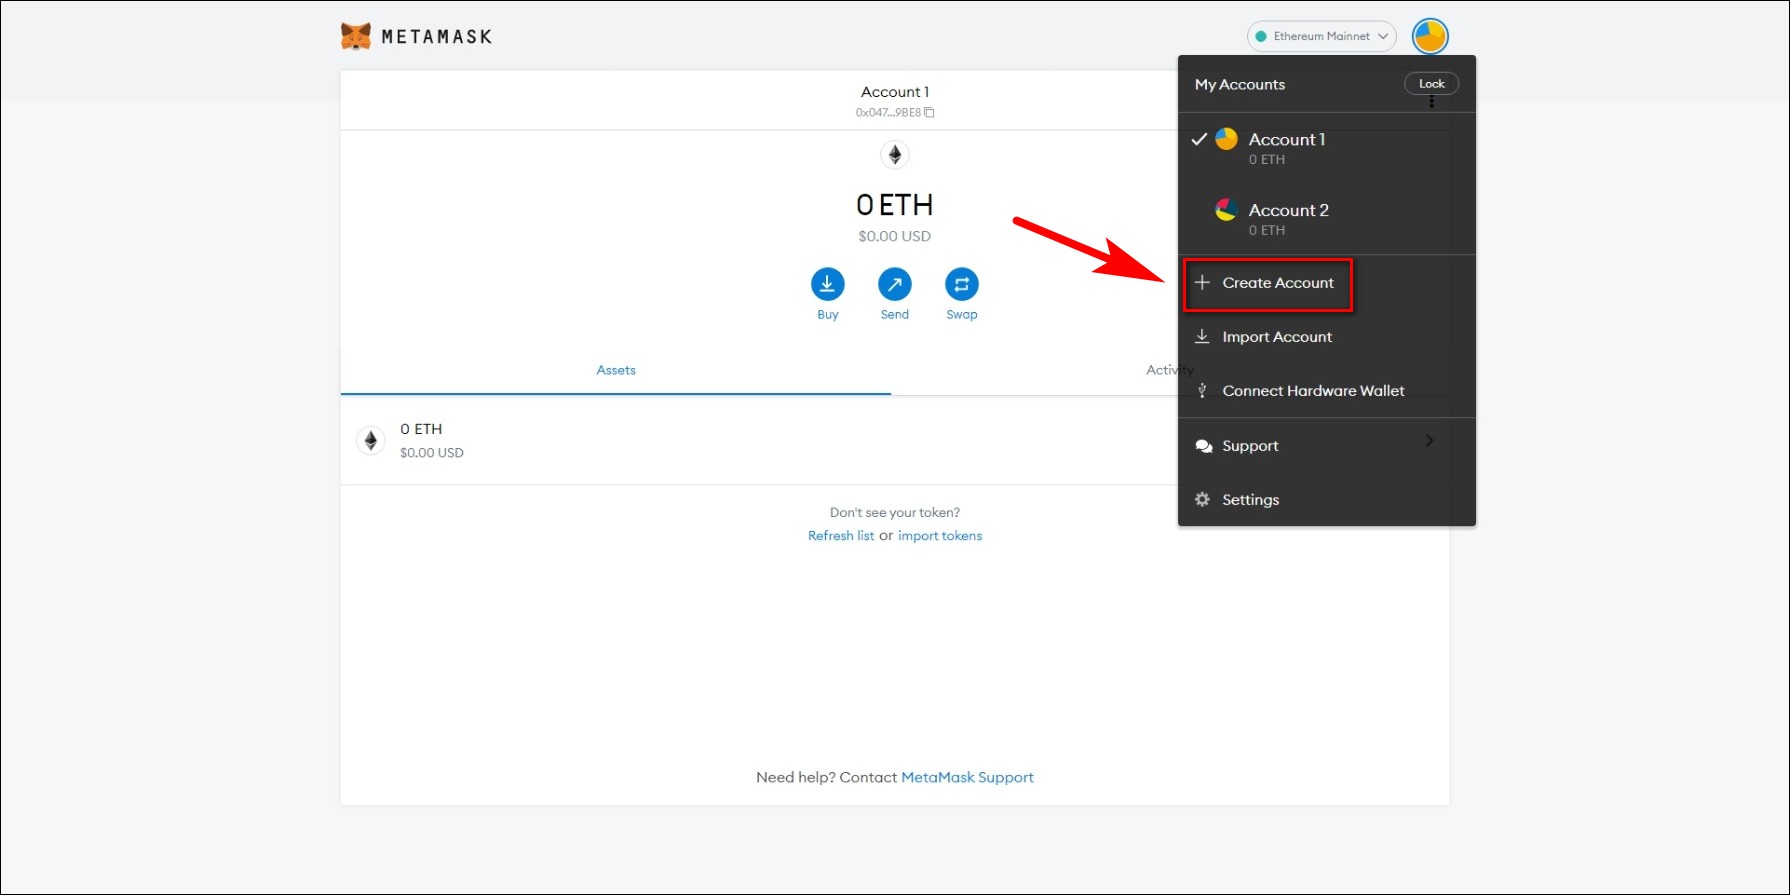This screenshot has height=895, width=1790.
Task: Click the import tokens link
Action: 940,536
